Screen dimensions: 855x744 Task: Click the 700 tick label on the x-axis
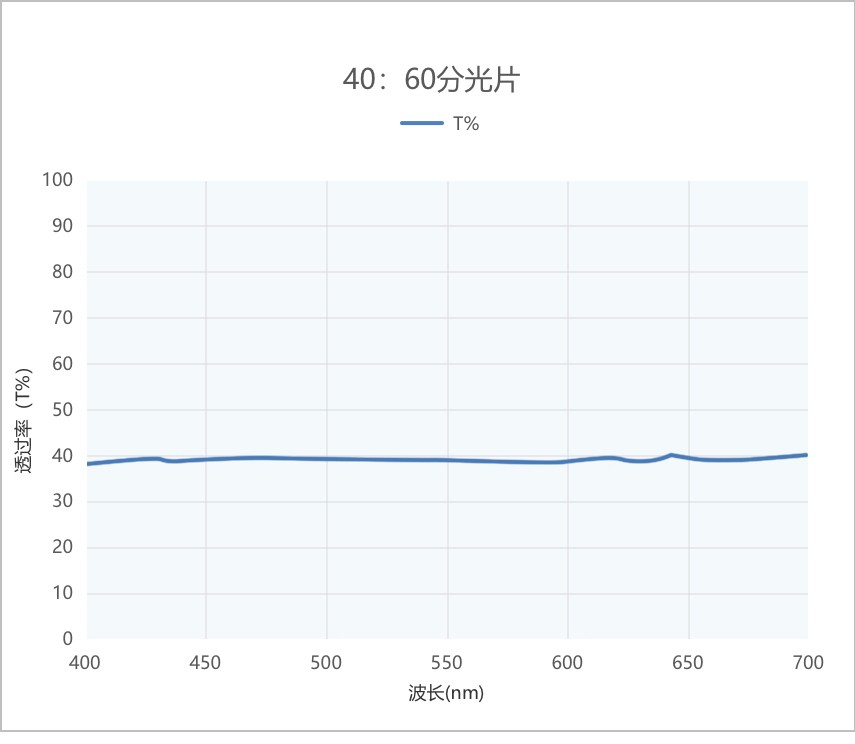click(x=810, y=662)
